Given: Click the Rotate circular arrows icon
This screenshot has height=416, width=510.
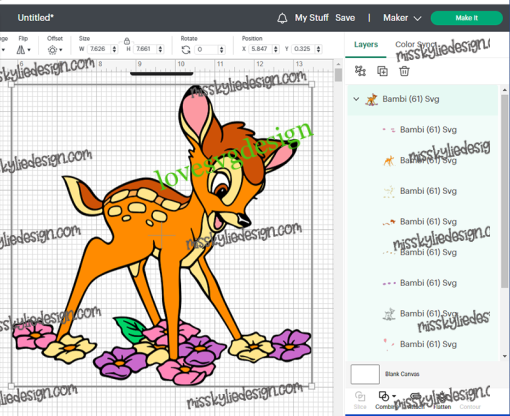Looking at the screenshot, I should coord(186,50).
